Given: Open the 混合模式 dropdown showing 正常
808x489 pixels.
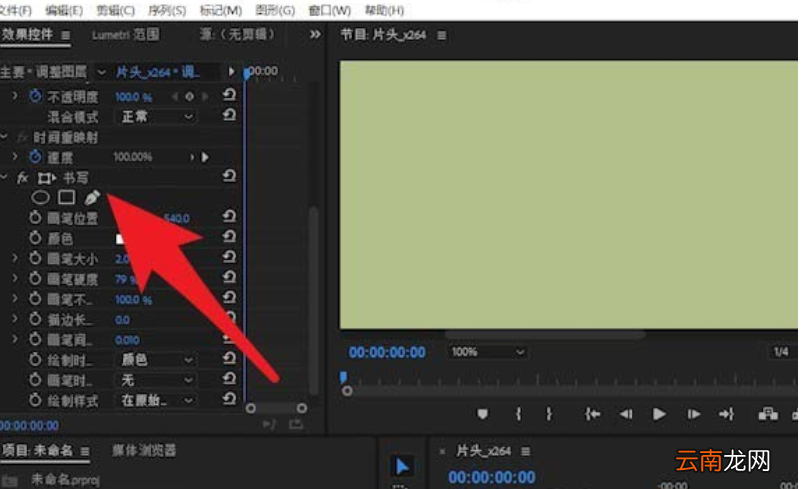Looking at the screenshot, I should (x=156, y=116).
